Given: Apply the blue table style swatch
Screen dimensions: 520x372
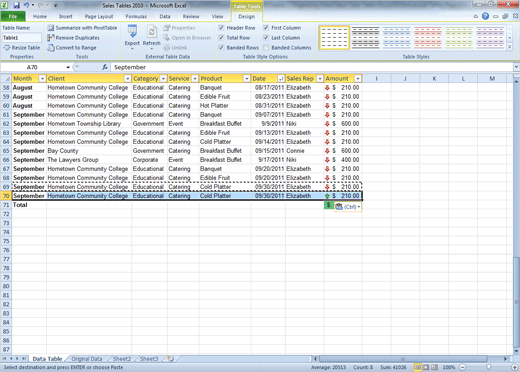Looking at the screenshot, I should tap(397, 38).
